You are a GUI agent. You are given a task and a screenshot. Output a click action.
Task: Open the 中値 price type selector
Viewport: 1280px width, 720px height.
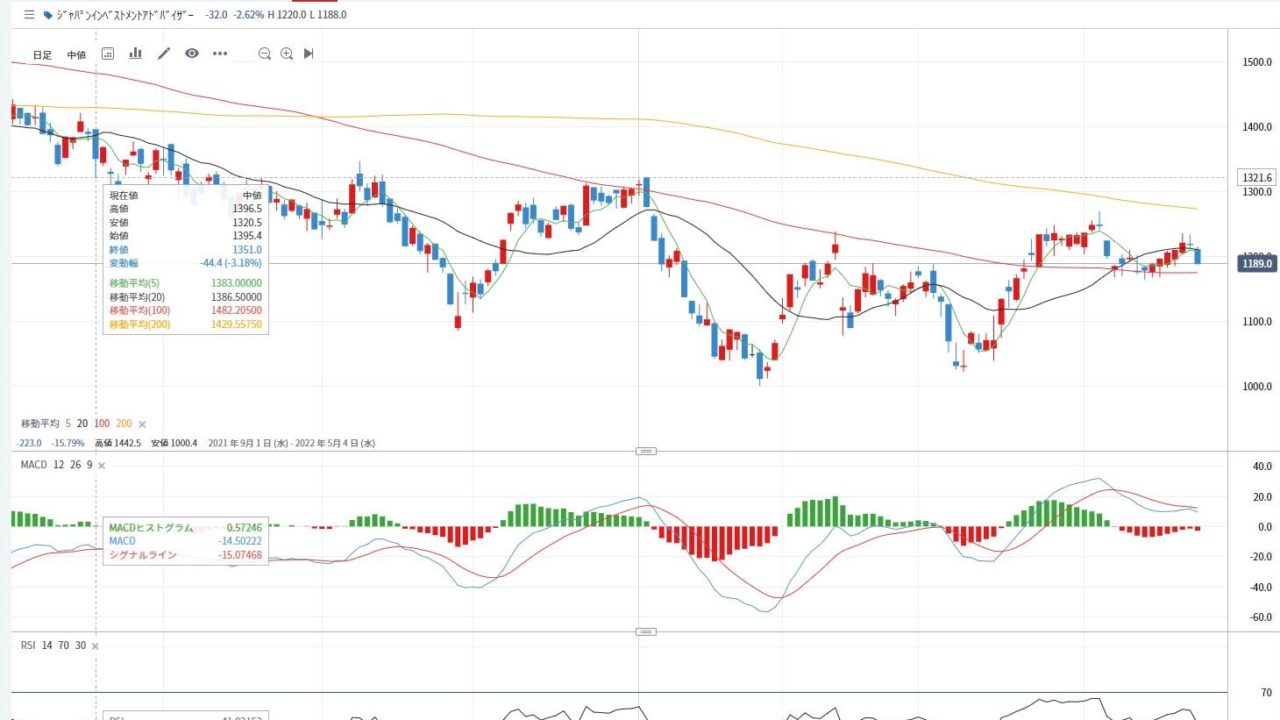pos(76,55)
